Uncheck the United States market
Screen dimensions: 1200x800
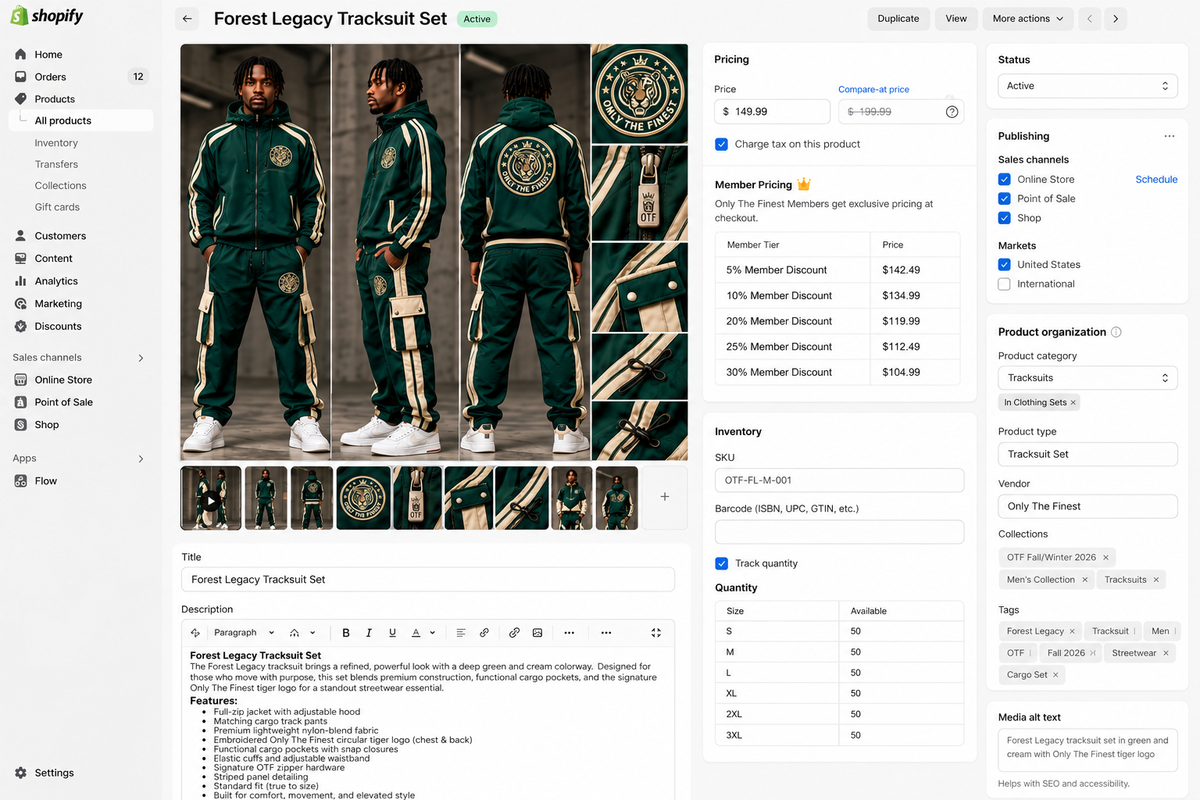click(x=1004, y=264)
